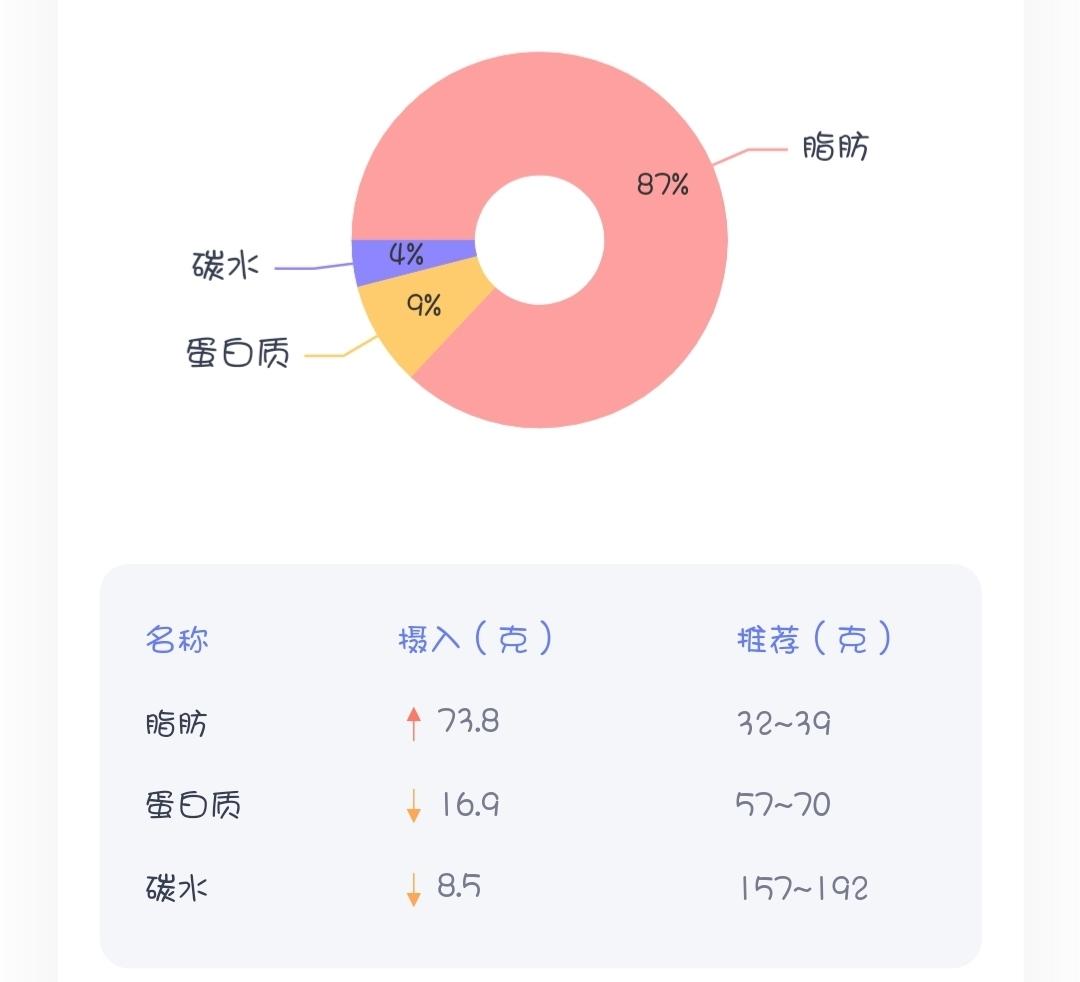Click the 蛋白质 label beside the chart
The image size is (1080, 982).
click(238, 353)
